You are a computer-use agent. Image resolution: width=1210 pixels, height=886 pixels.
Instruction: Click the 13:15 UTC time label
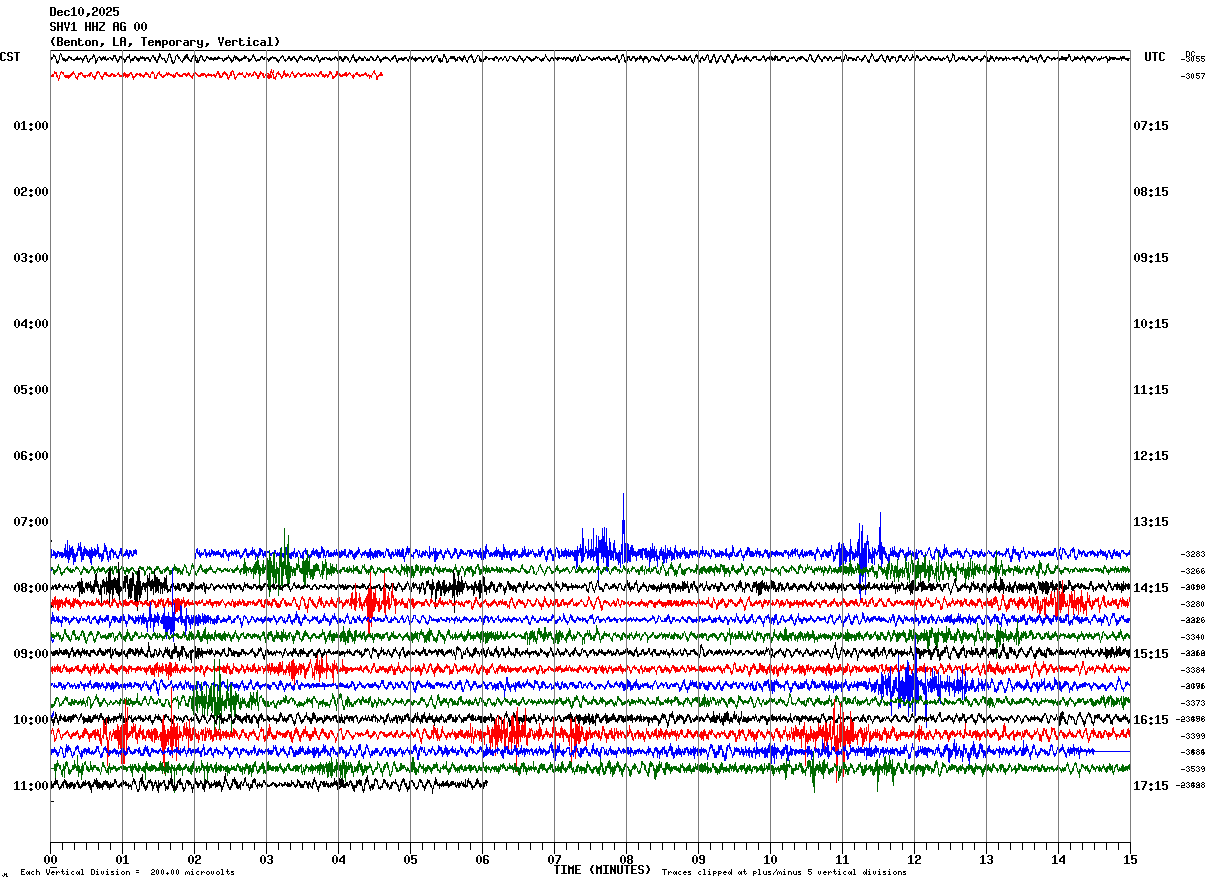pos(1151,522)
